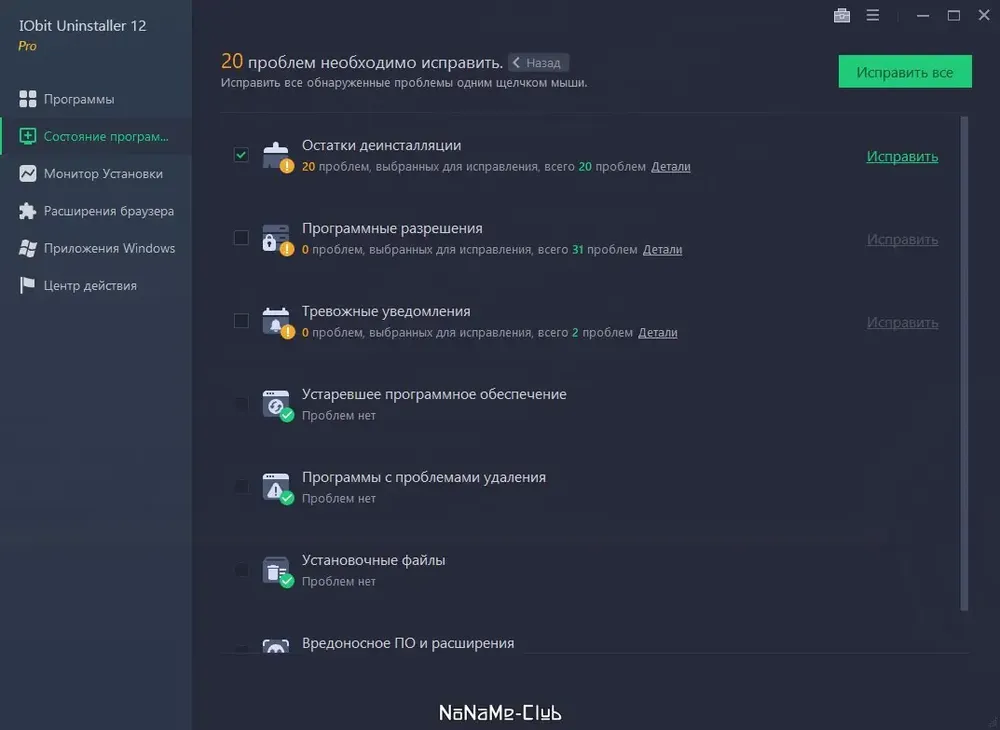The height and width of the screenshot is (730, 1000).
Task: Click the IObit Uninstaller 12 title
Action: (82, 26)
